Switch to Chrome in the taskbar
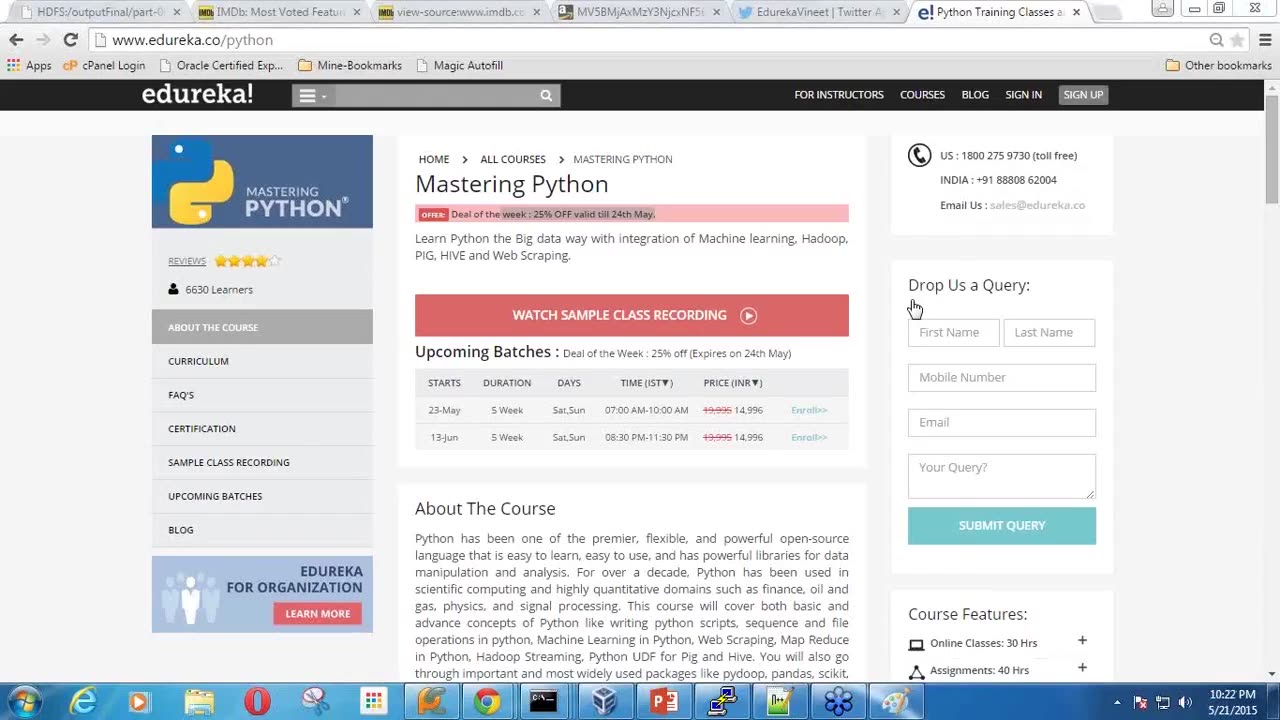The image size is (1280, 720). 487,701
